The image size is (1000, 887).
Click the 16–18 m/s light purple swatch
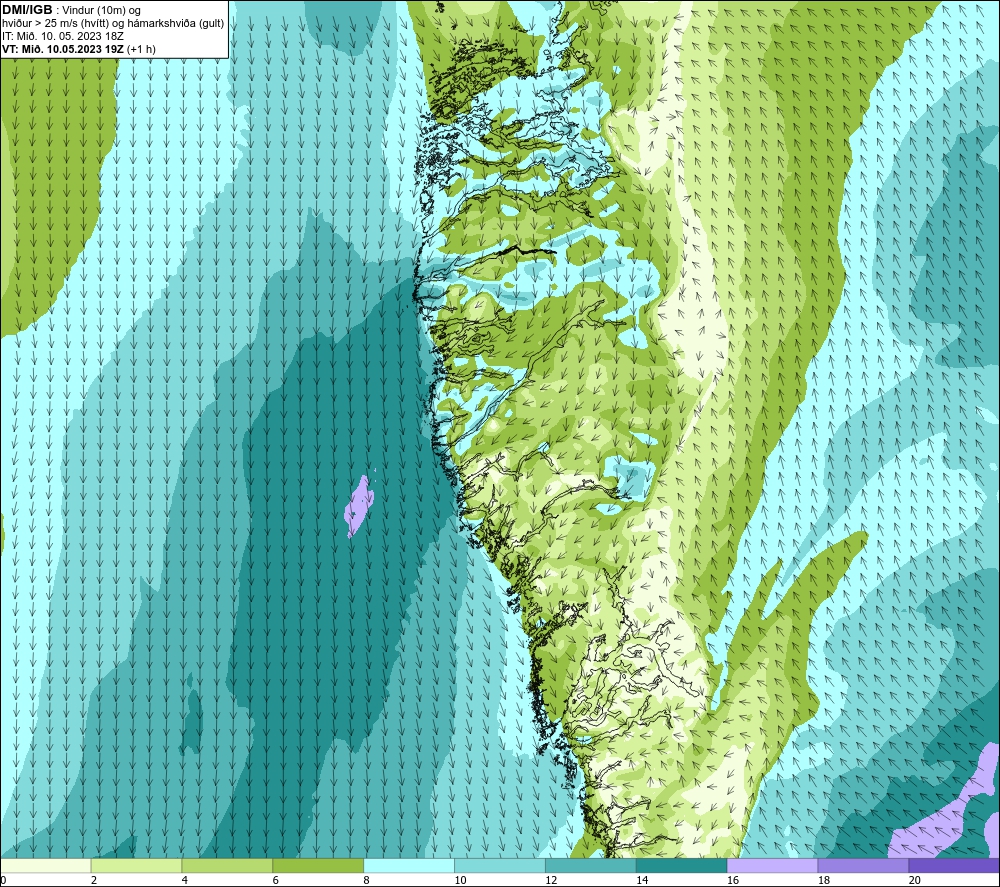(772, 865)
